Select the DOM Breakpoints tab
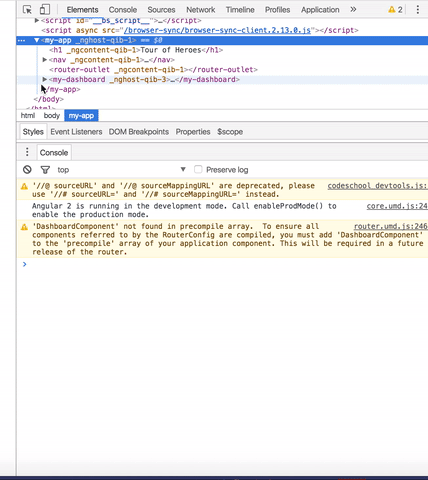 [x=139, y=132]
